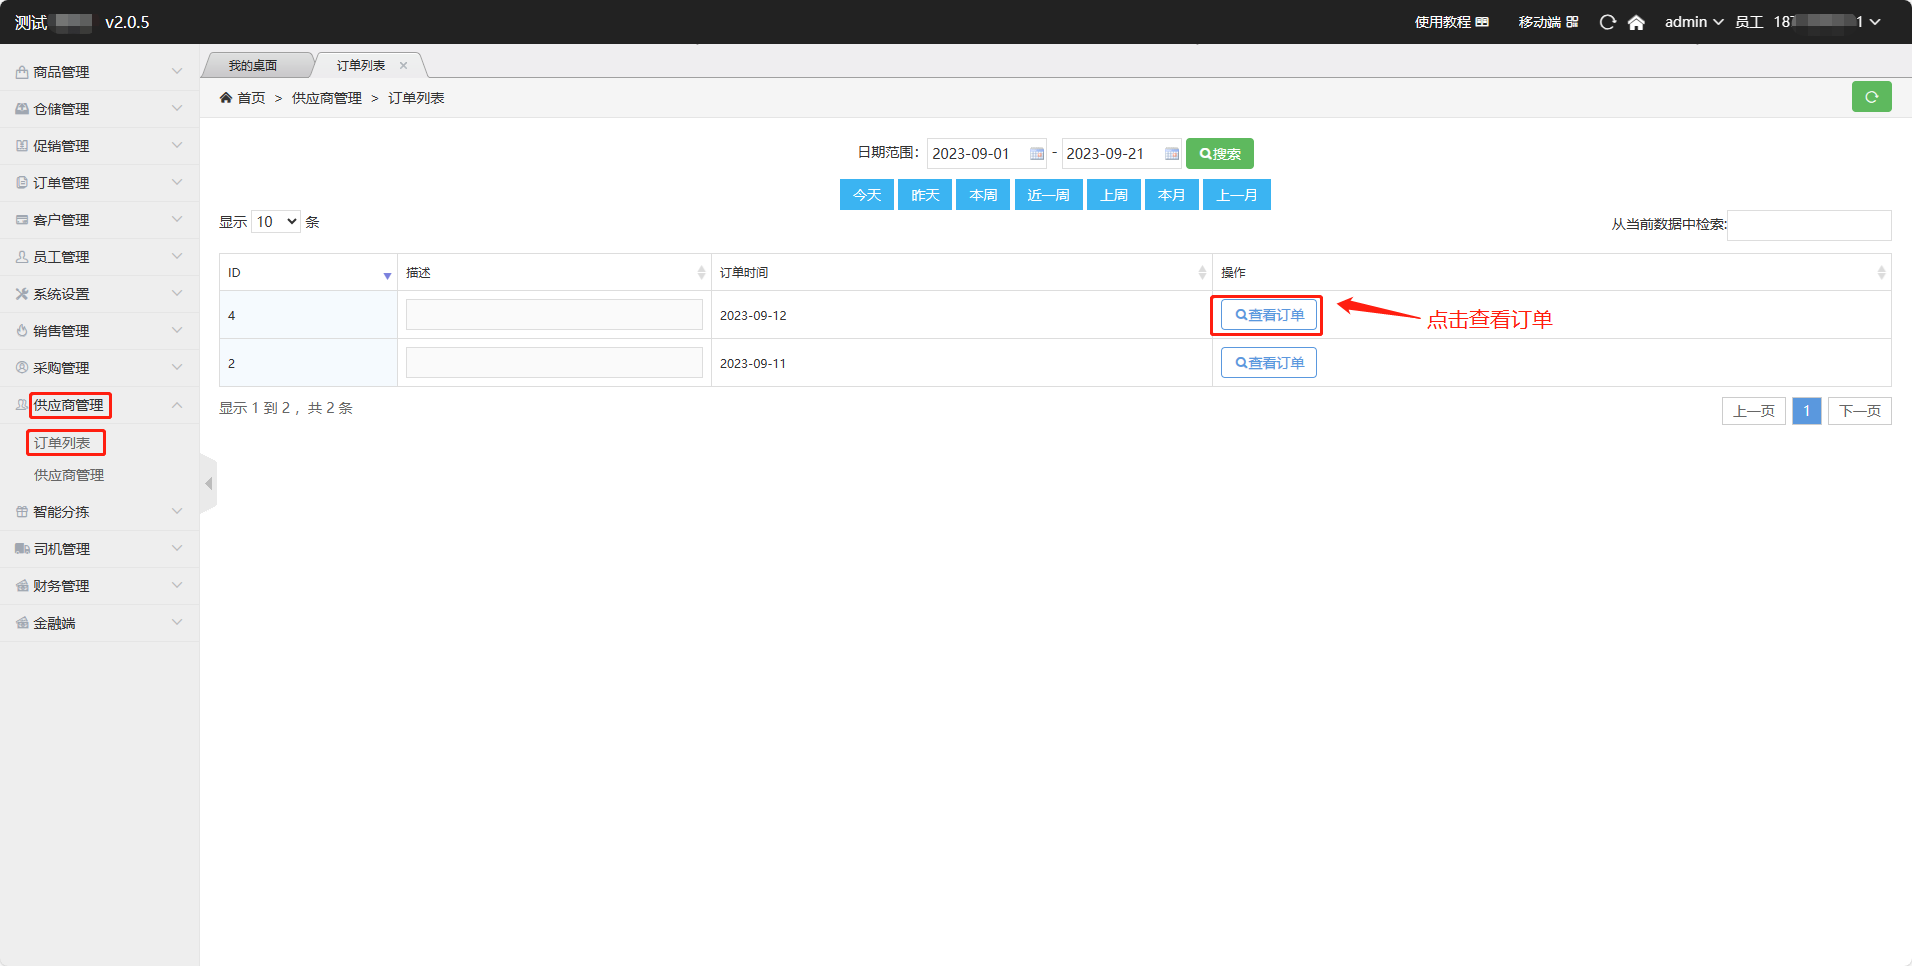Sort the table by ID column arrow
Viewport: 1912px width, 966px height.
tap(387, 274)
